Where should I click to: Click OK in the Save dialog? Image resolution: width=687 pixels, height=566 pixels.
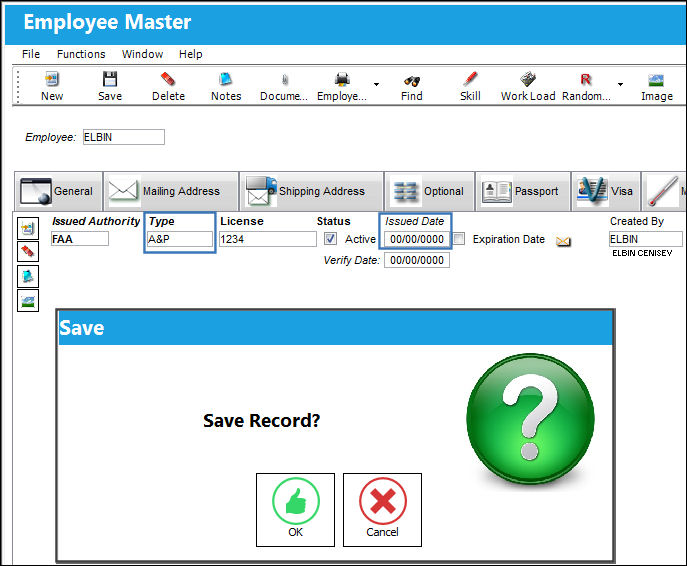295,510
